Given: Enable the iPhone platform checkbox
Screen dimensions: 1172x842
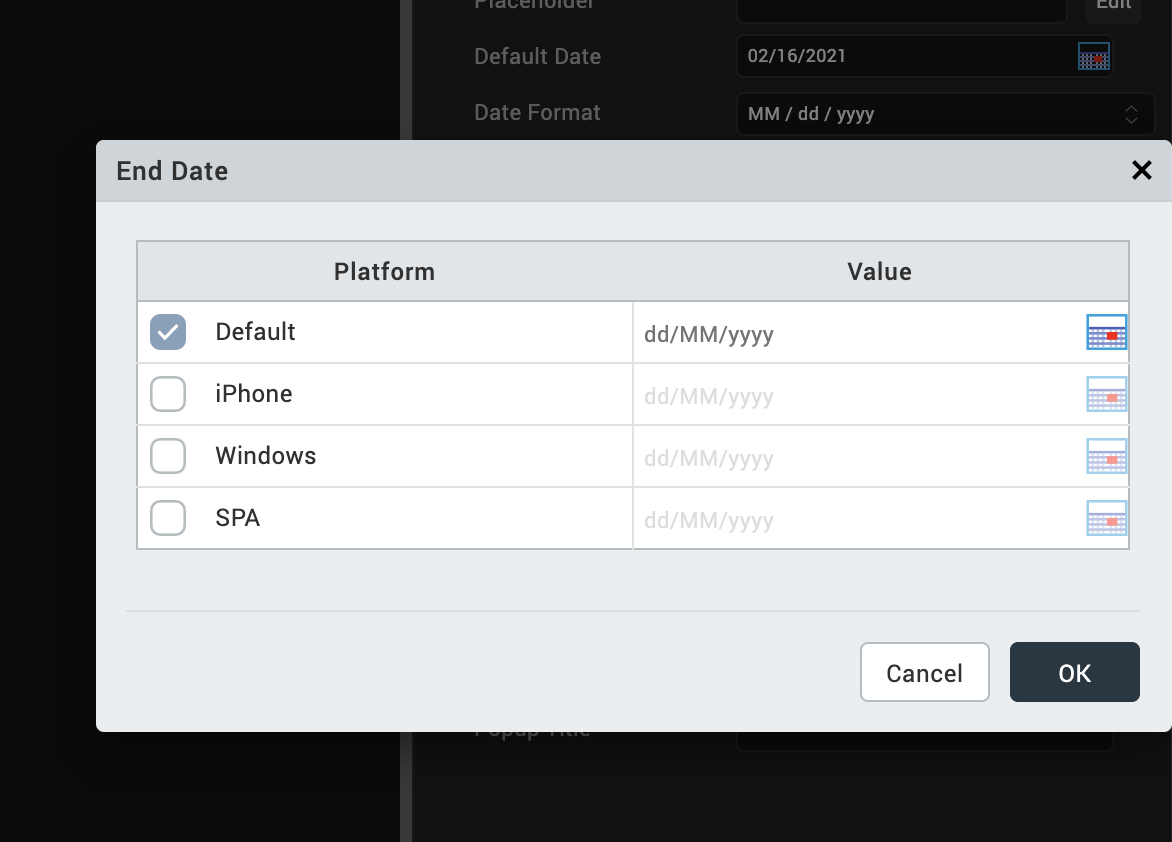Looking at the screenshot, I should [x=168, y=394].
